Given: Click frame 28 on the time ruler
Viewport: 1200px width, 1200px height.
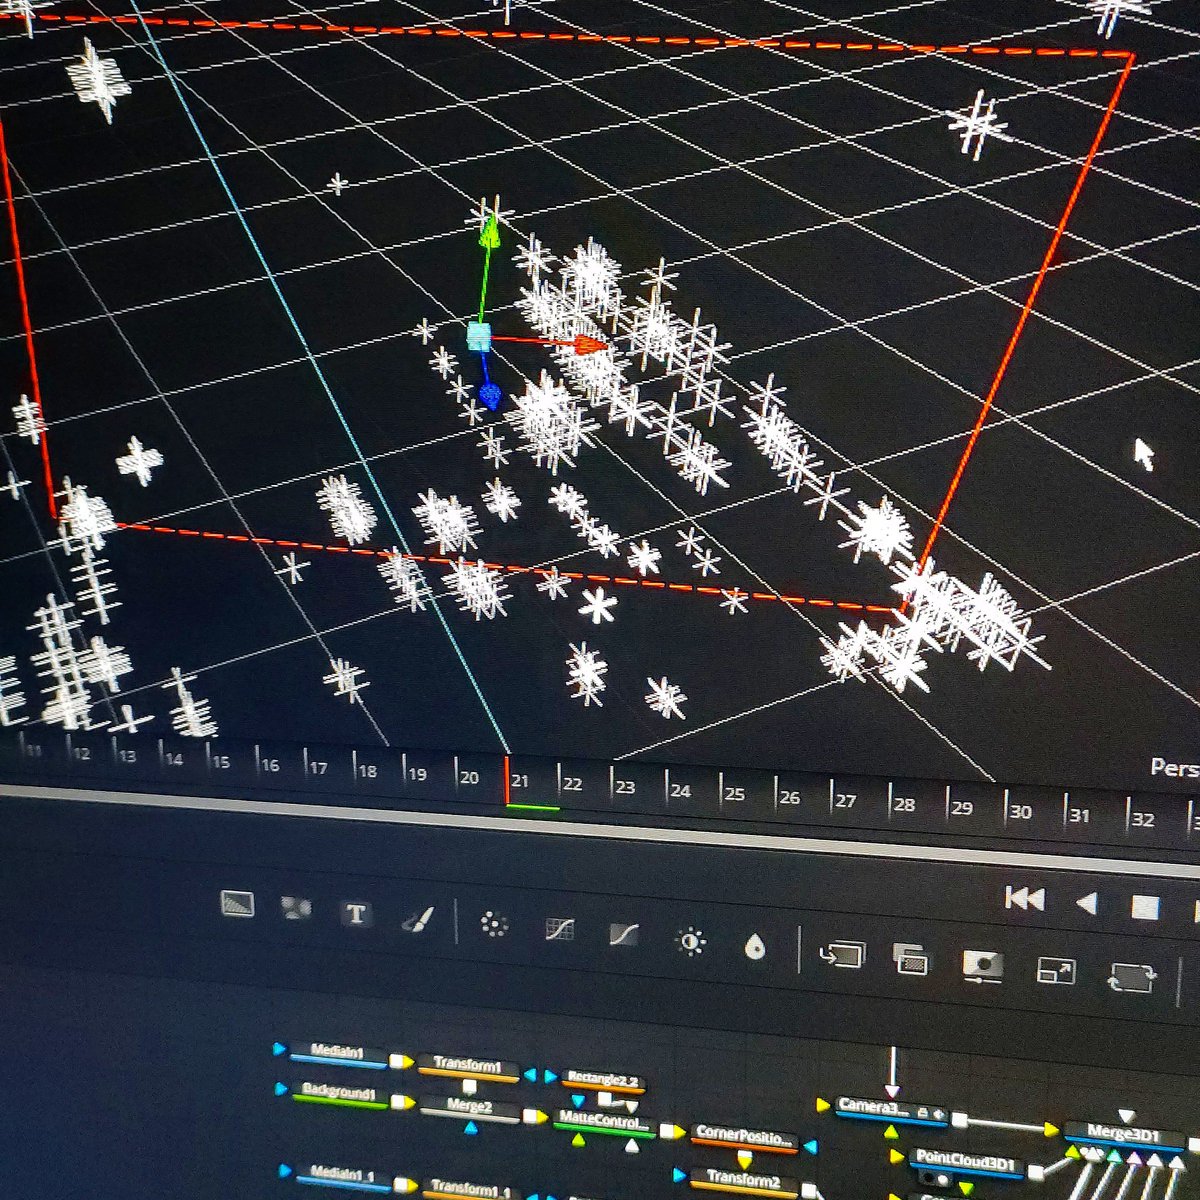Looking at the screenshot, I should tap(904, 804).
